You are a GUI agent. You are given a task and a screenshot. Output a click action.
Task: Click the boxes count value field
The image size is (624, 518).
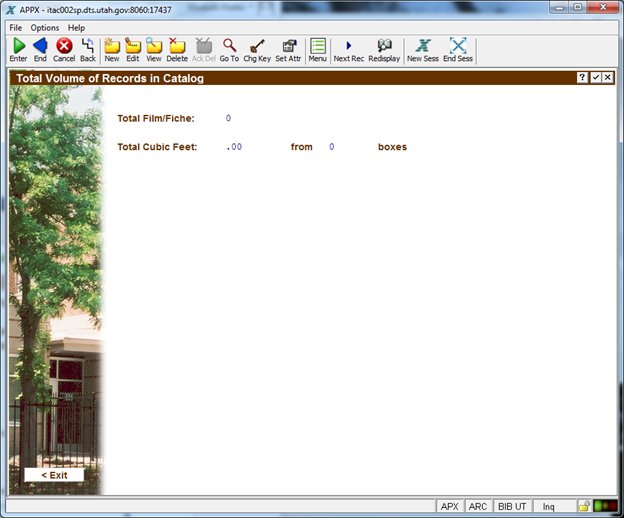point(332,147)
